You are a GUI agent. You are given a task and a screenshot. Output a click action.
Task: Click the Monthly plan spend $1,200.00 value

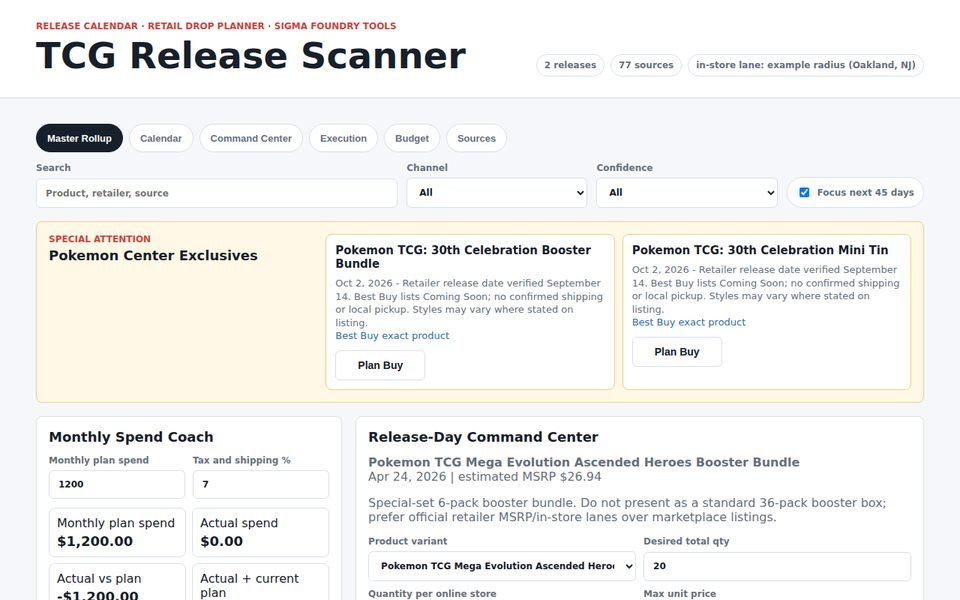95,541
